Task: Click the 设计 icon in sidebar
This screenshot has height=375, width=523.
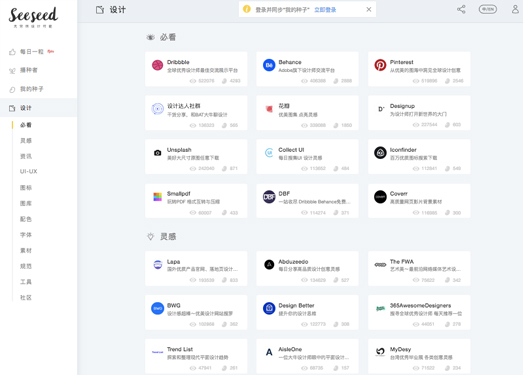Action: (x=12, y=108)
